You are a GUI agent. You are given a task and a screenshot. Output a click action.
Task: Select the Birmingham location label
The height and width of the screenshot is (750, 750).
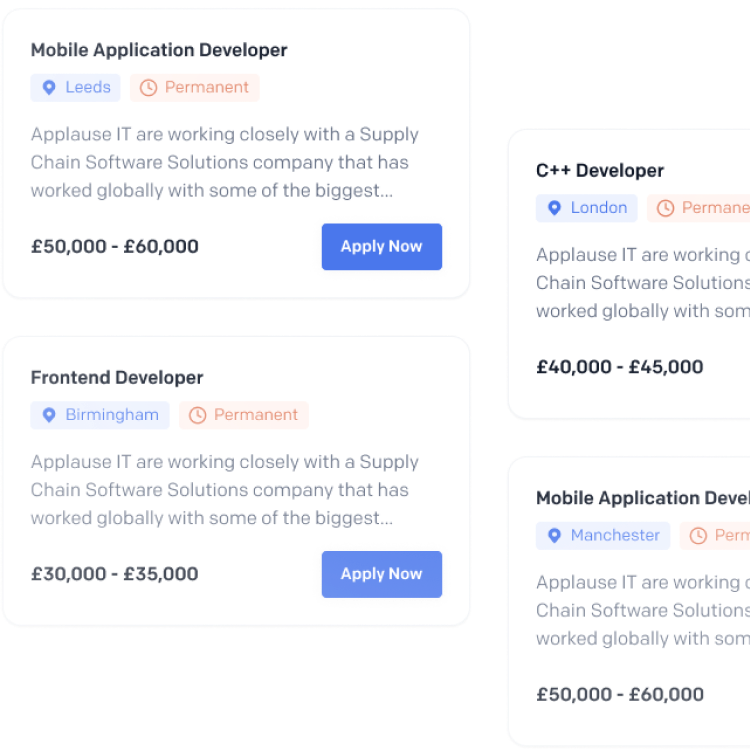112,415
